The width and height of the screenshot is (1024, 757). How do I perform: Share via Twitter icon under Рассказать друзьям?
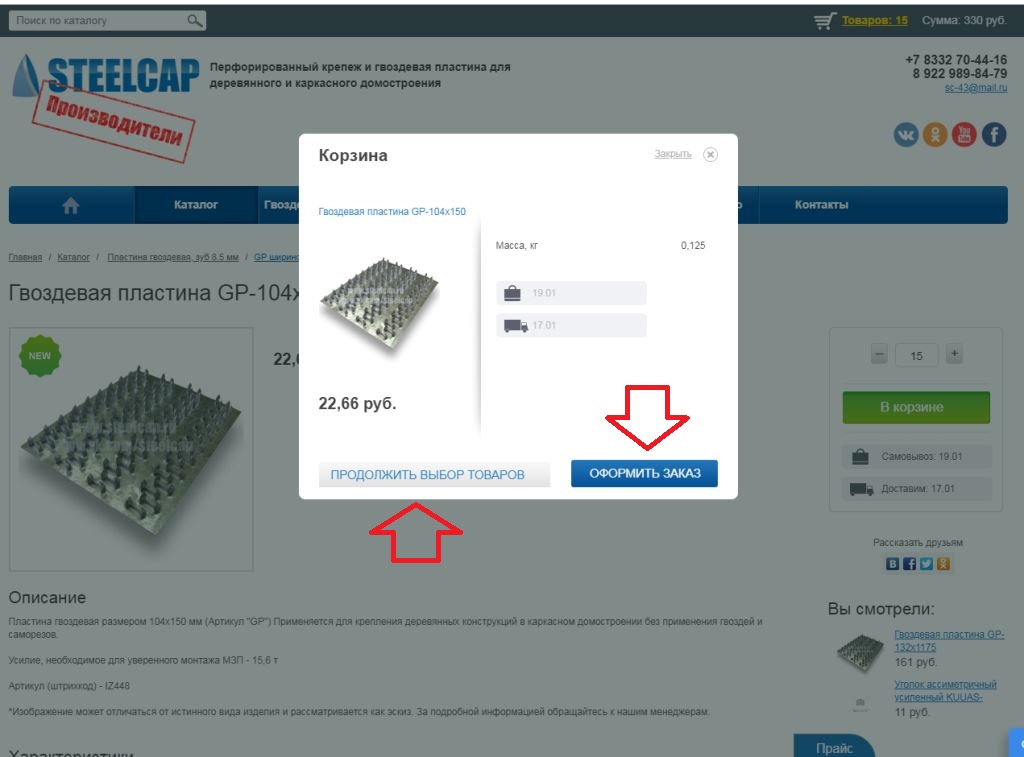click(926, 564)
